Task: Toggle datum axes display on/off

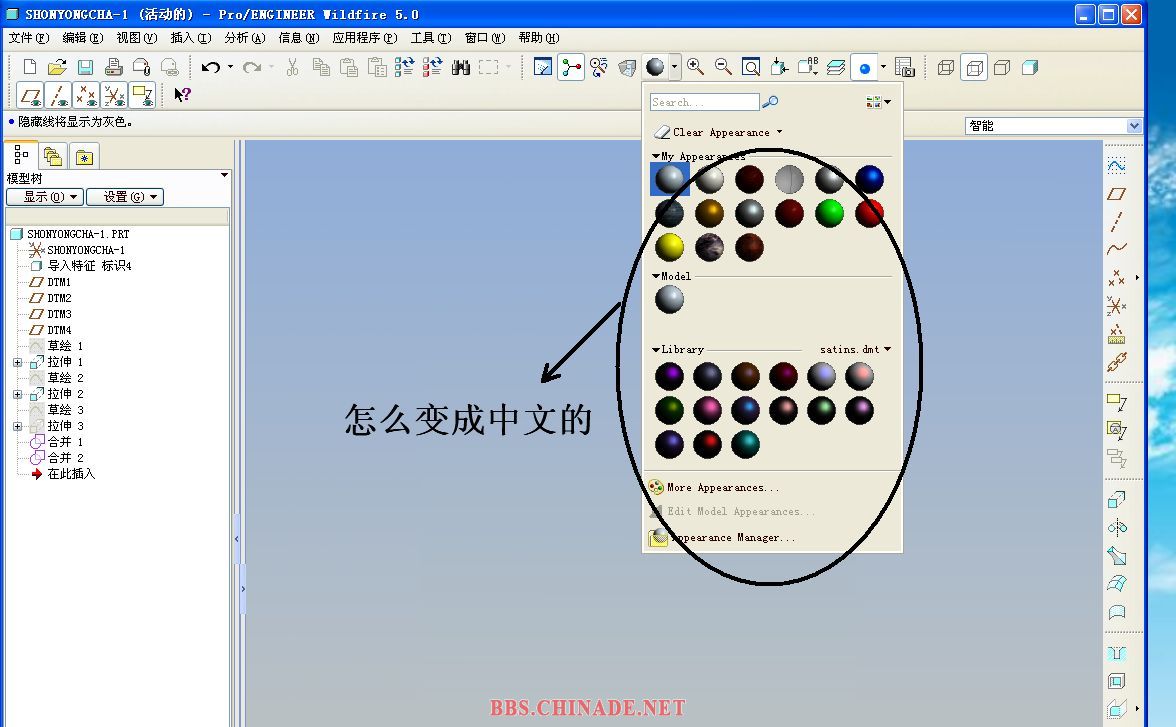Action: pyautogui.click(x=58, y=95)
